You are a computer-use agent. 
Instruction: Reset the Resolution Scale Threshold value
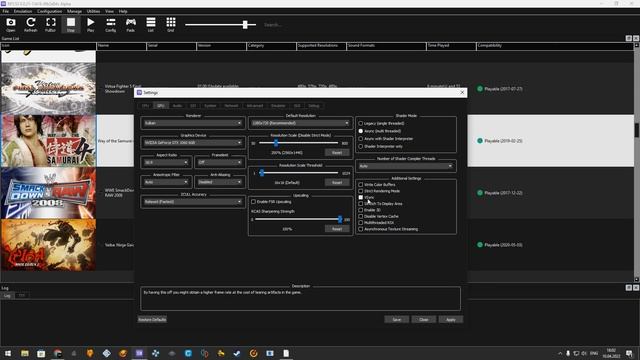point(337,182)
